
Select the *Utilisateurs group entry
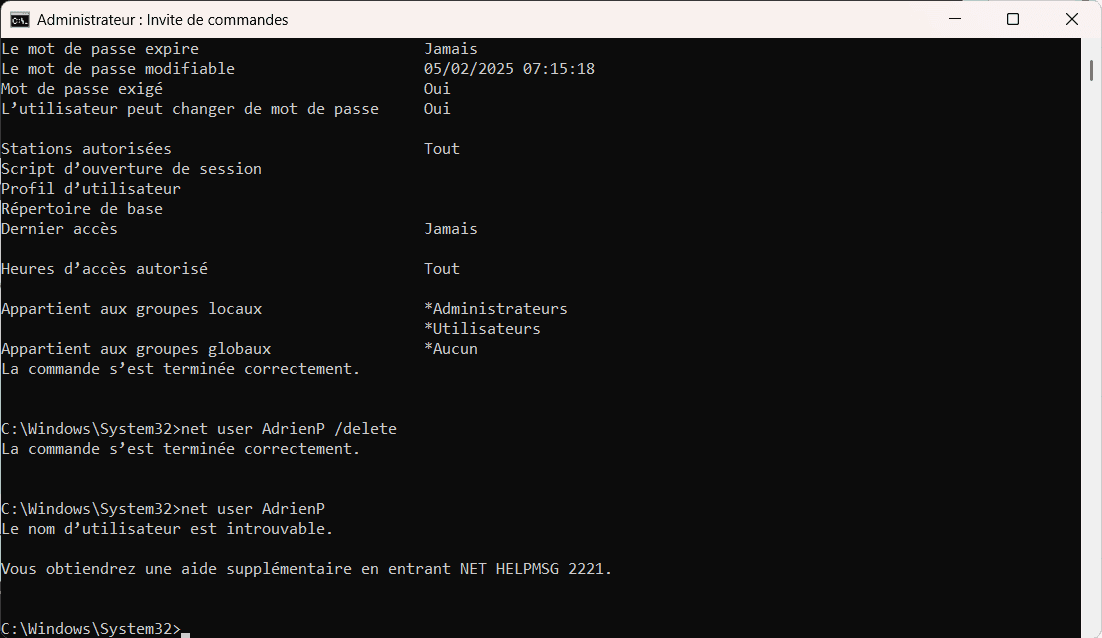(482, 328)
